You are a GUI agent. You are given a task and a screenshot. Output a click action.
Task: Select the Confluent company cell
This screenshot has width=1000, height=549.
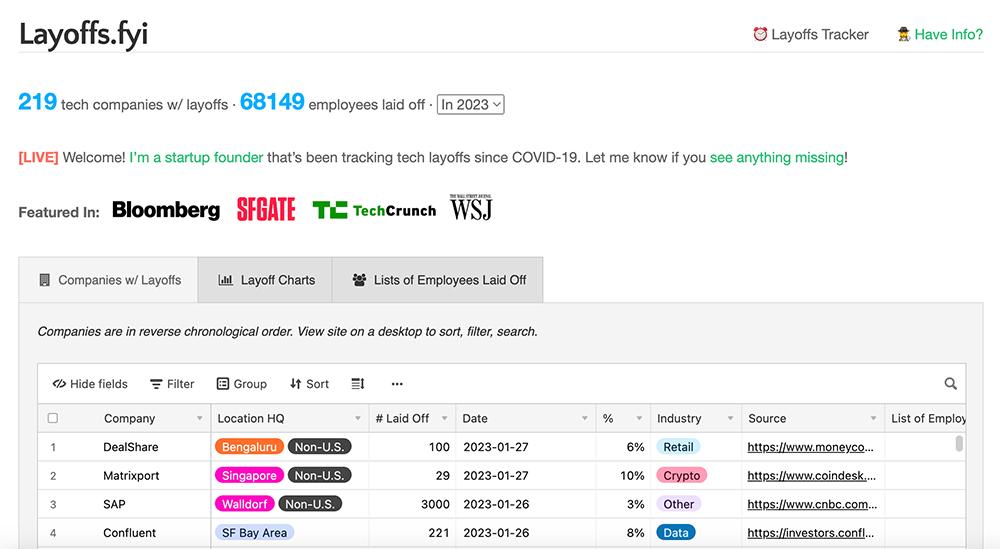129,533
